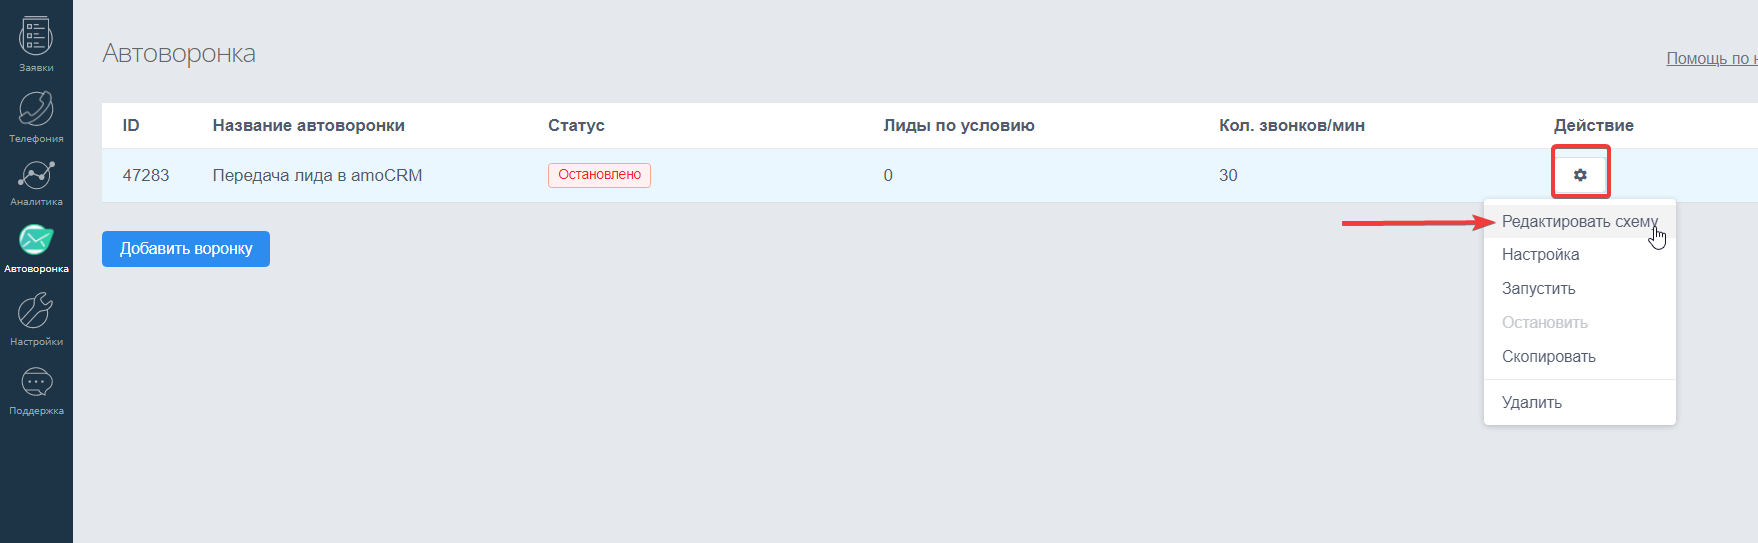This screenshot has width=1758, height=543.
Task: Click the ID value 47283
Action: click(146, 176)
